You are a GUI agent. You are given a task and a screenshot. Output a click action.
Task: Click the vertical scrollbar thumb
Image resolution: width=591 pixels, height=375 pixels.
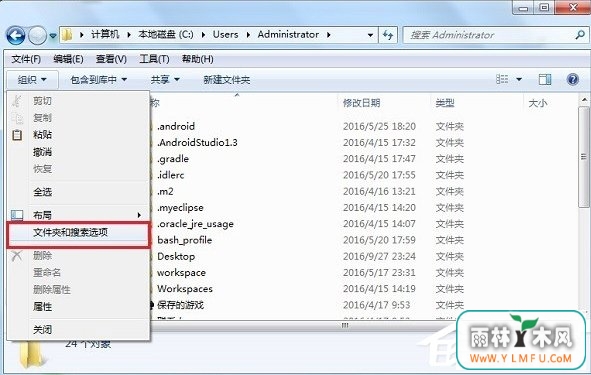click(x=583, y=156)
